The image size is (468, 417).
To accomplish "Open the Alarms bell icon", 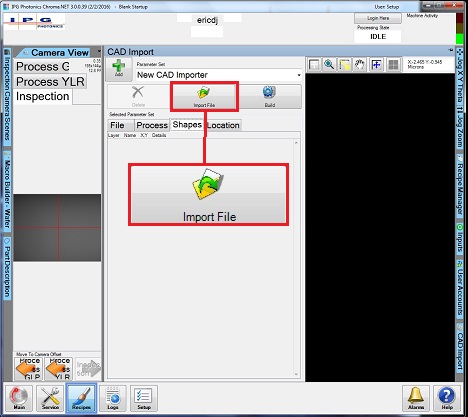I will click(x=416, y=398).
